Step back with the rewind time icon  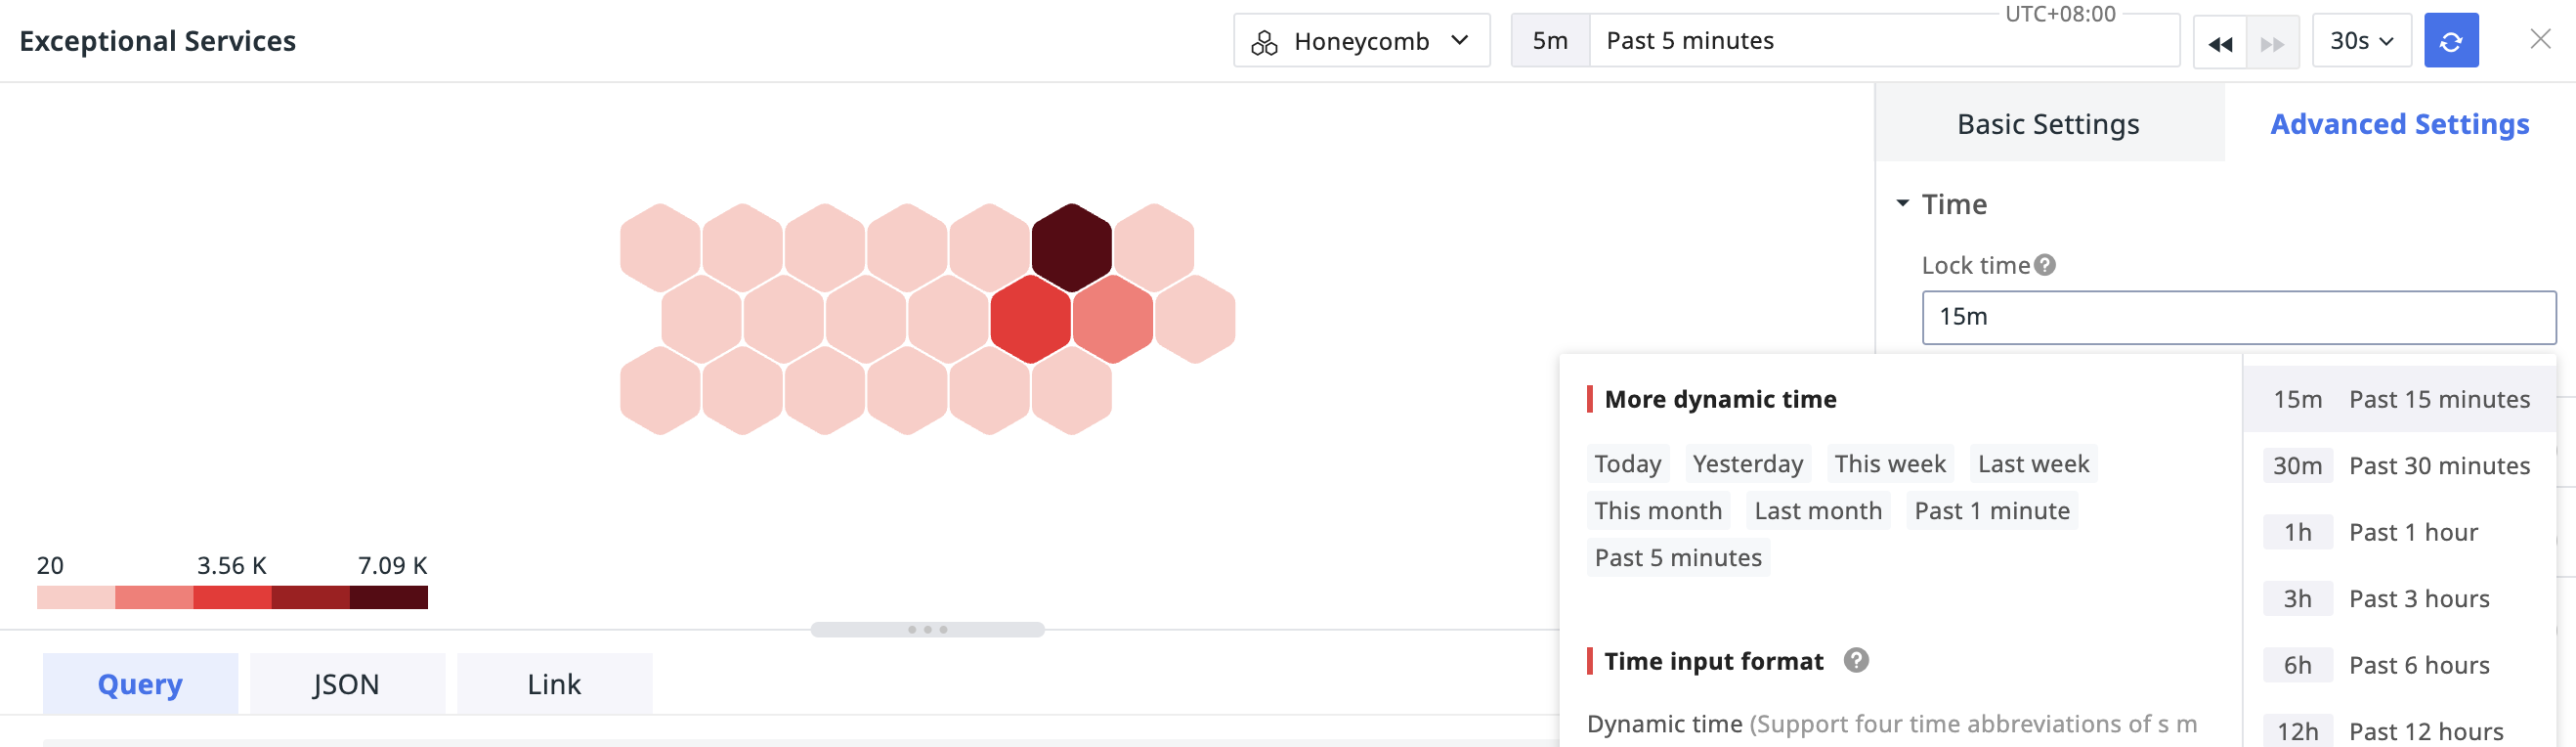coord(2220,43)
